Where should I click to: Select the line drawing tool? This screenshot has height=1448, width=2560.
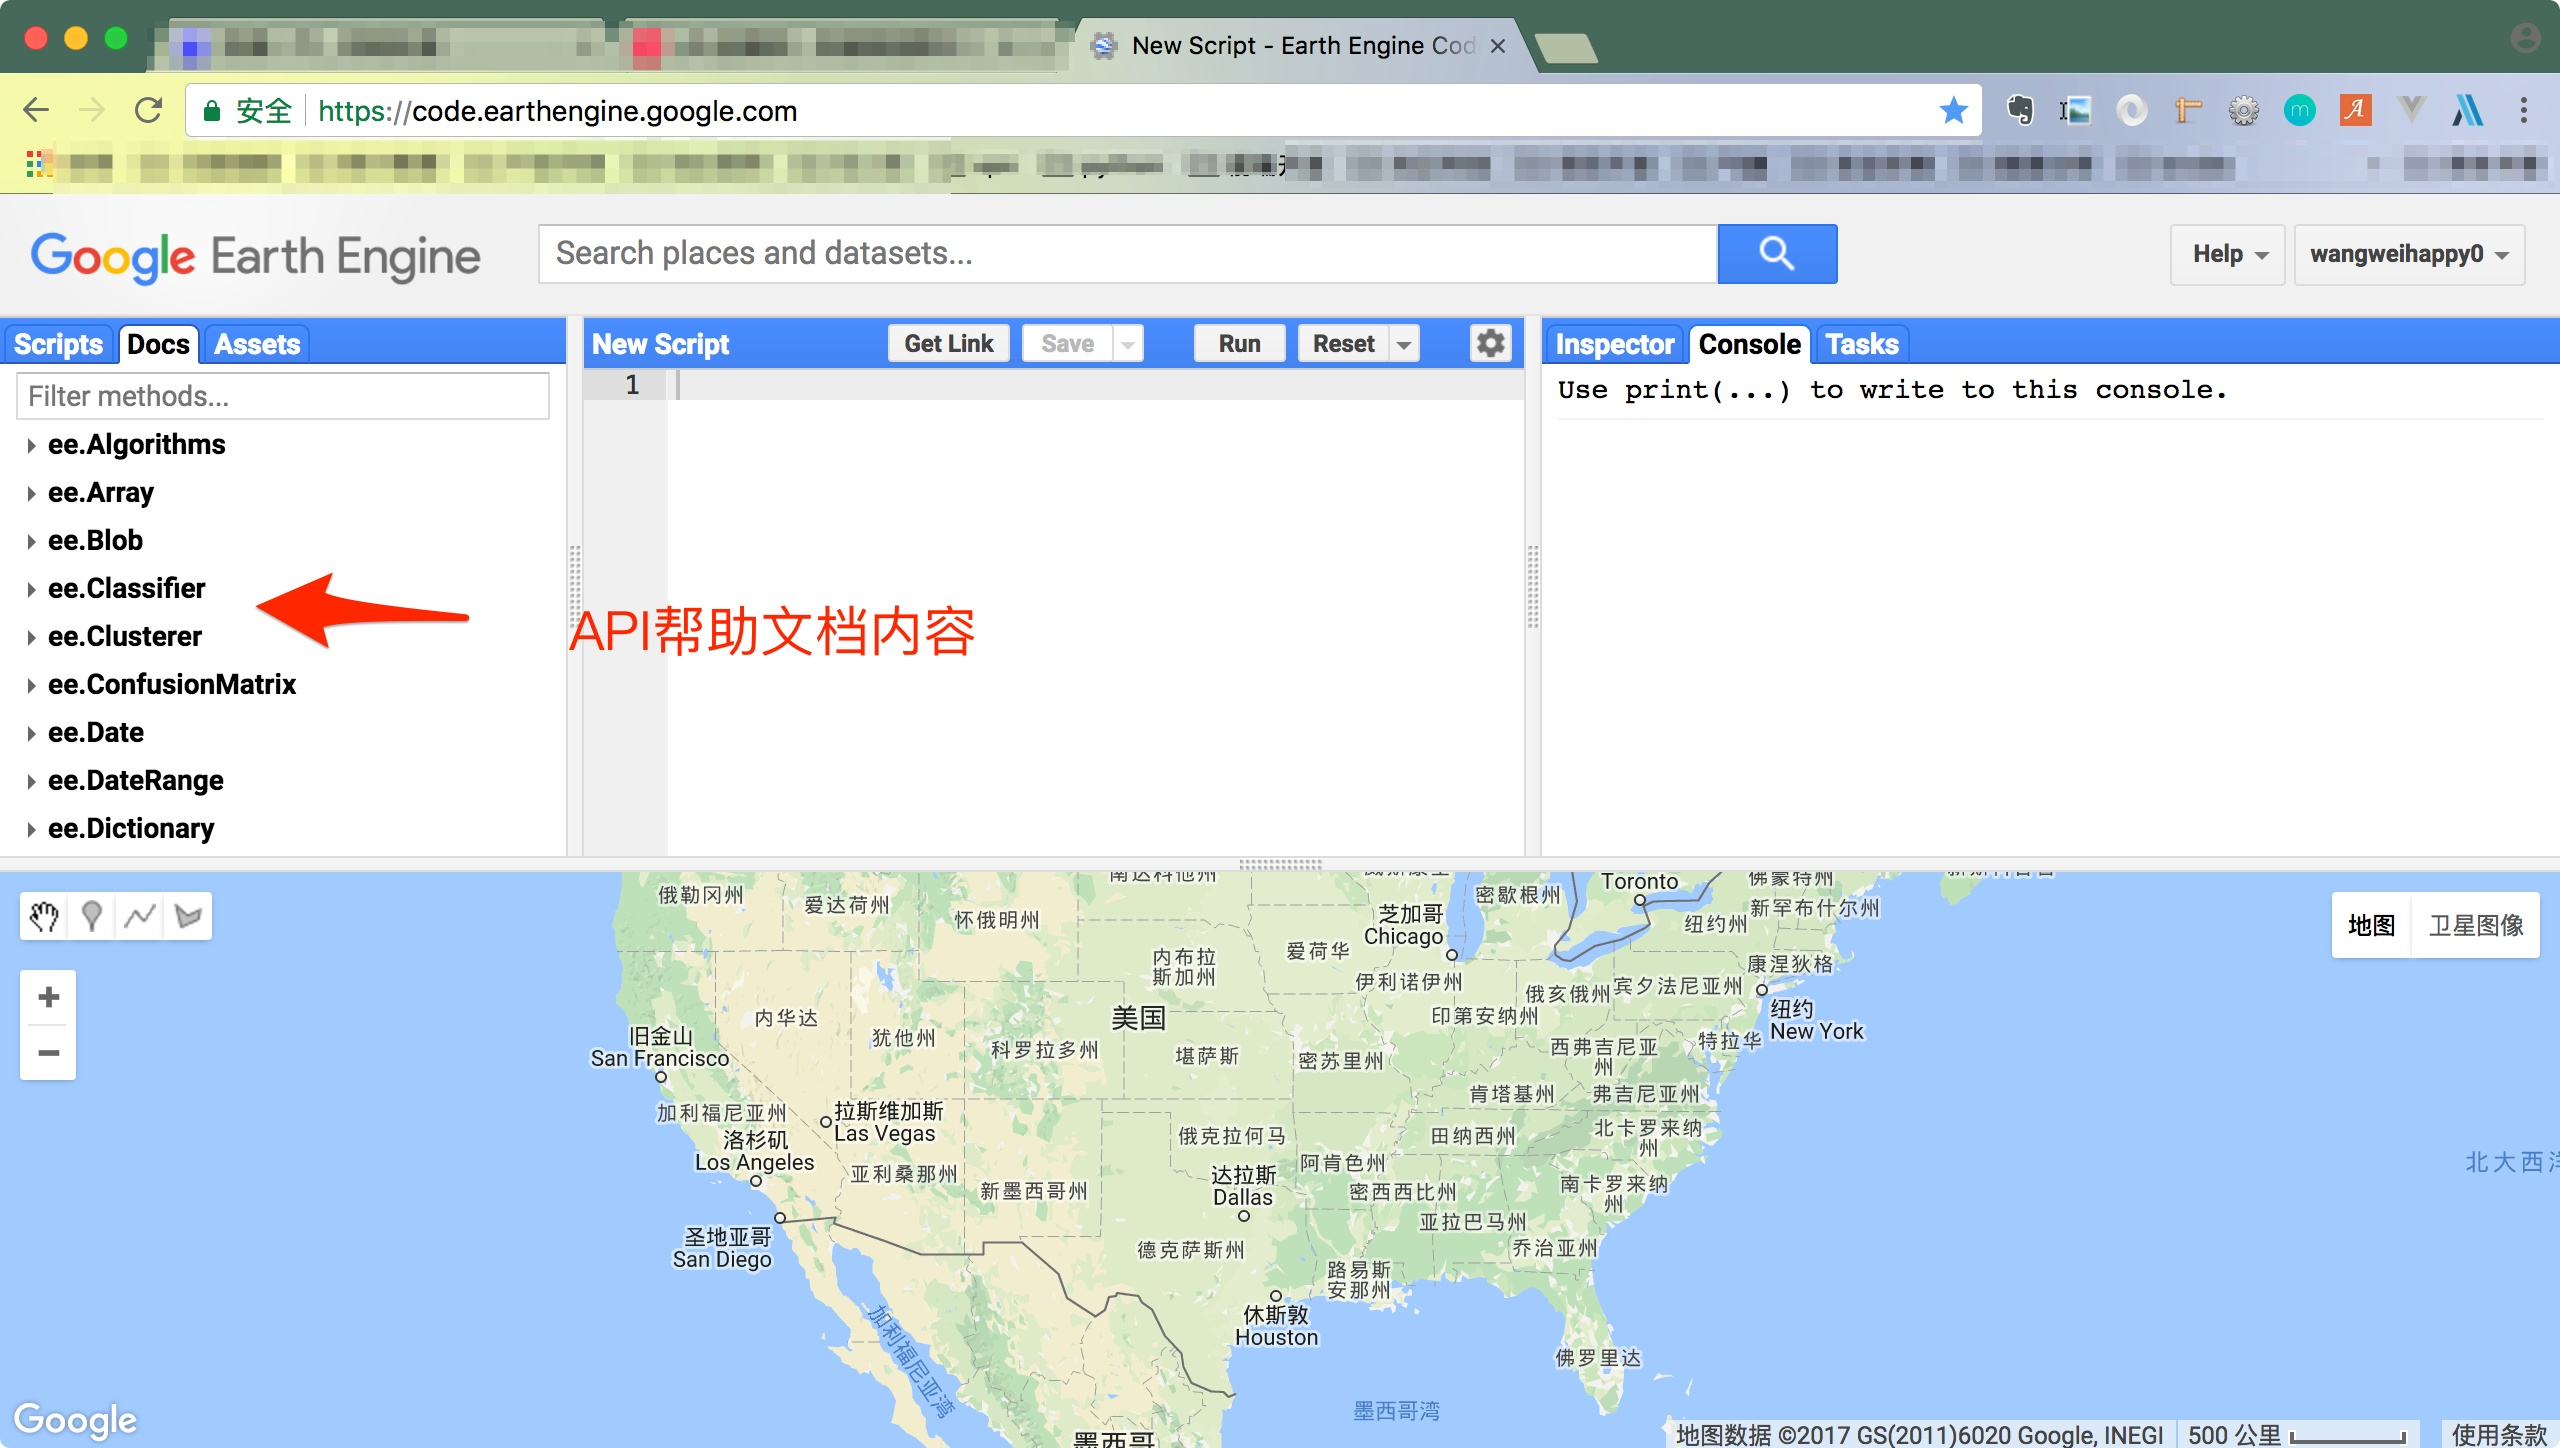click(139, 915)
